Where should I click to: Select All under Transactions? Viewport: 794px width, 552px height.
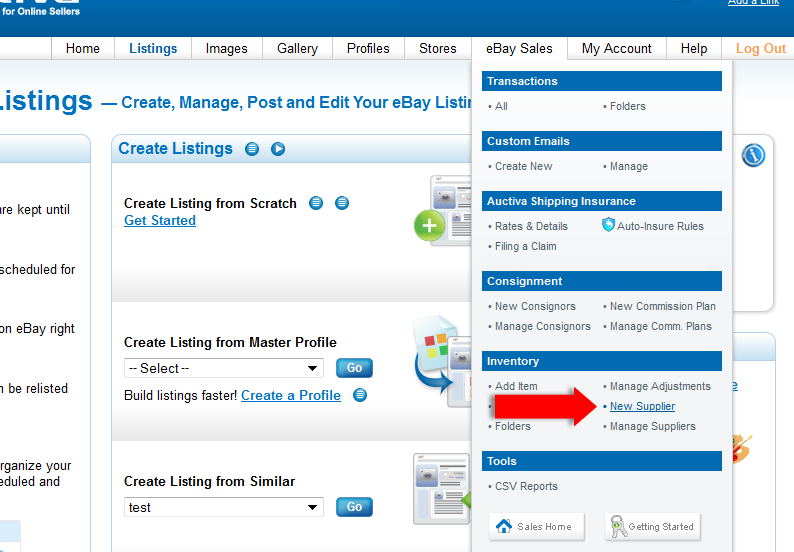point(501,106)
